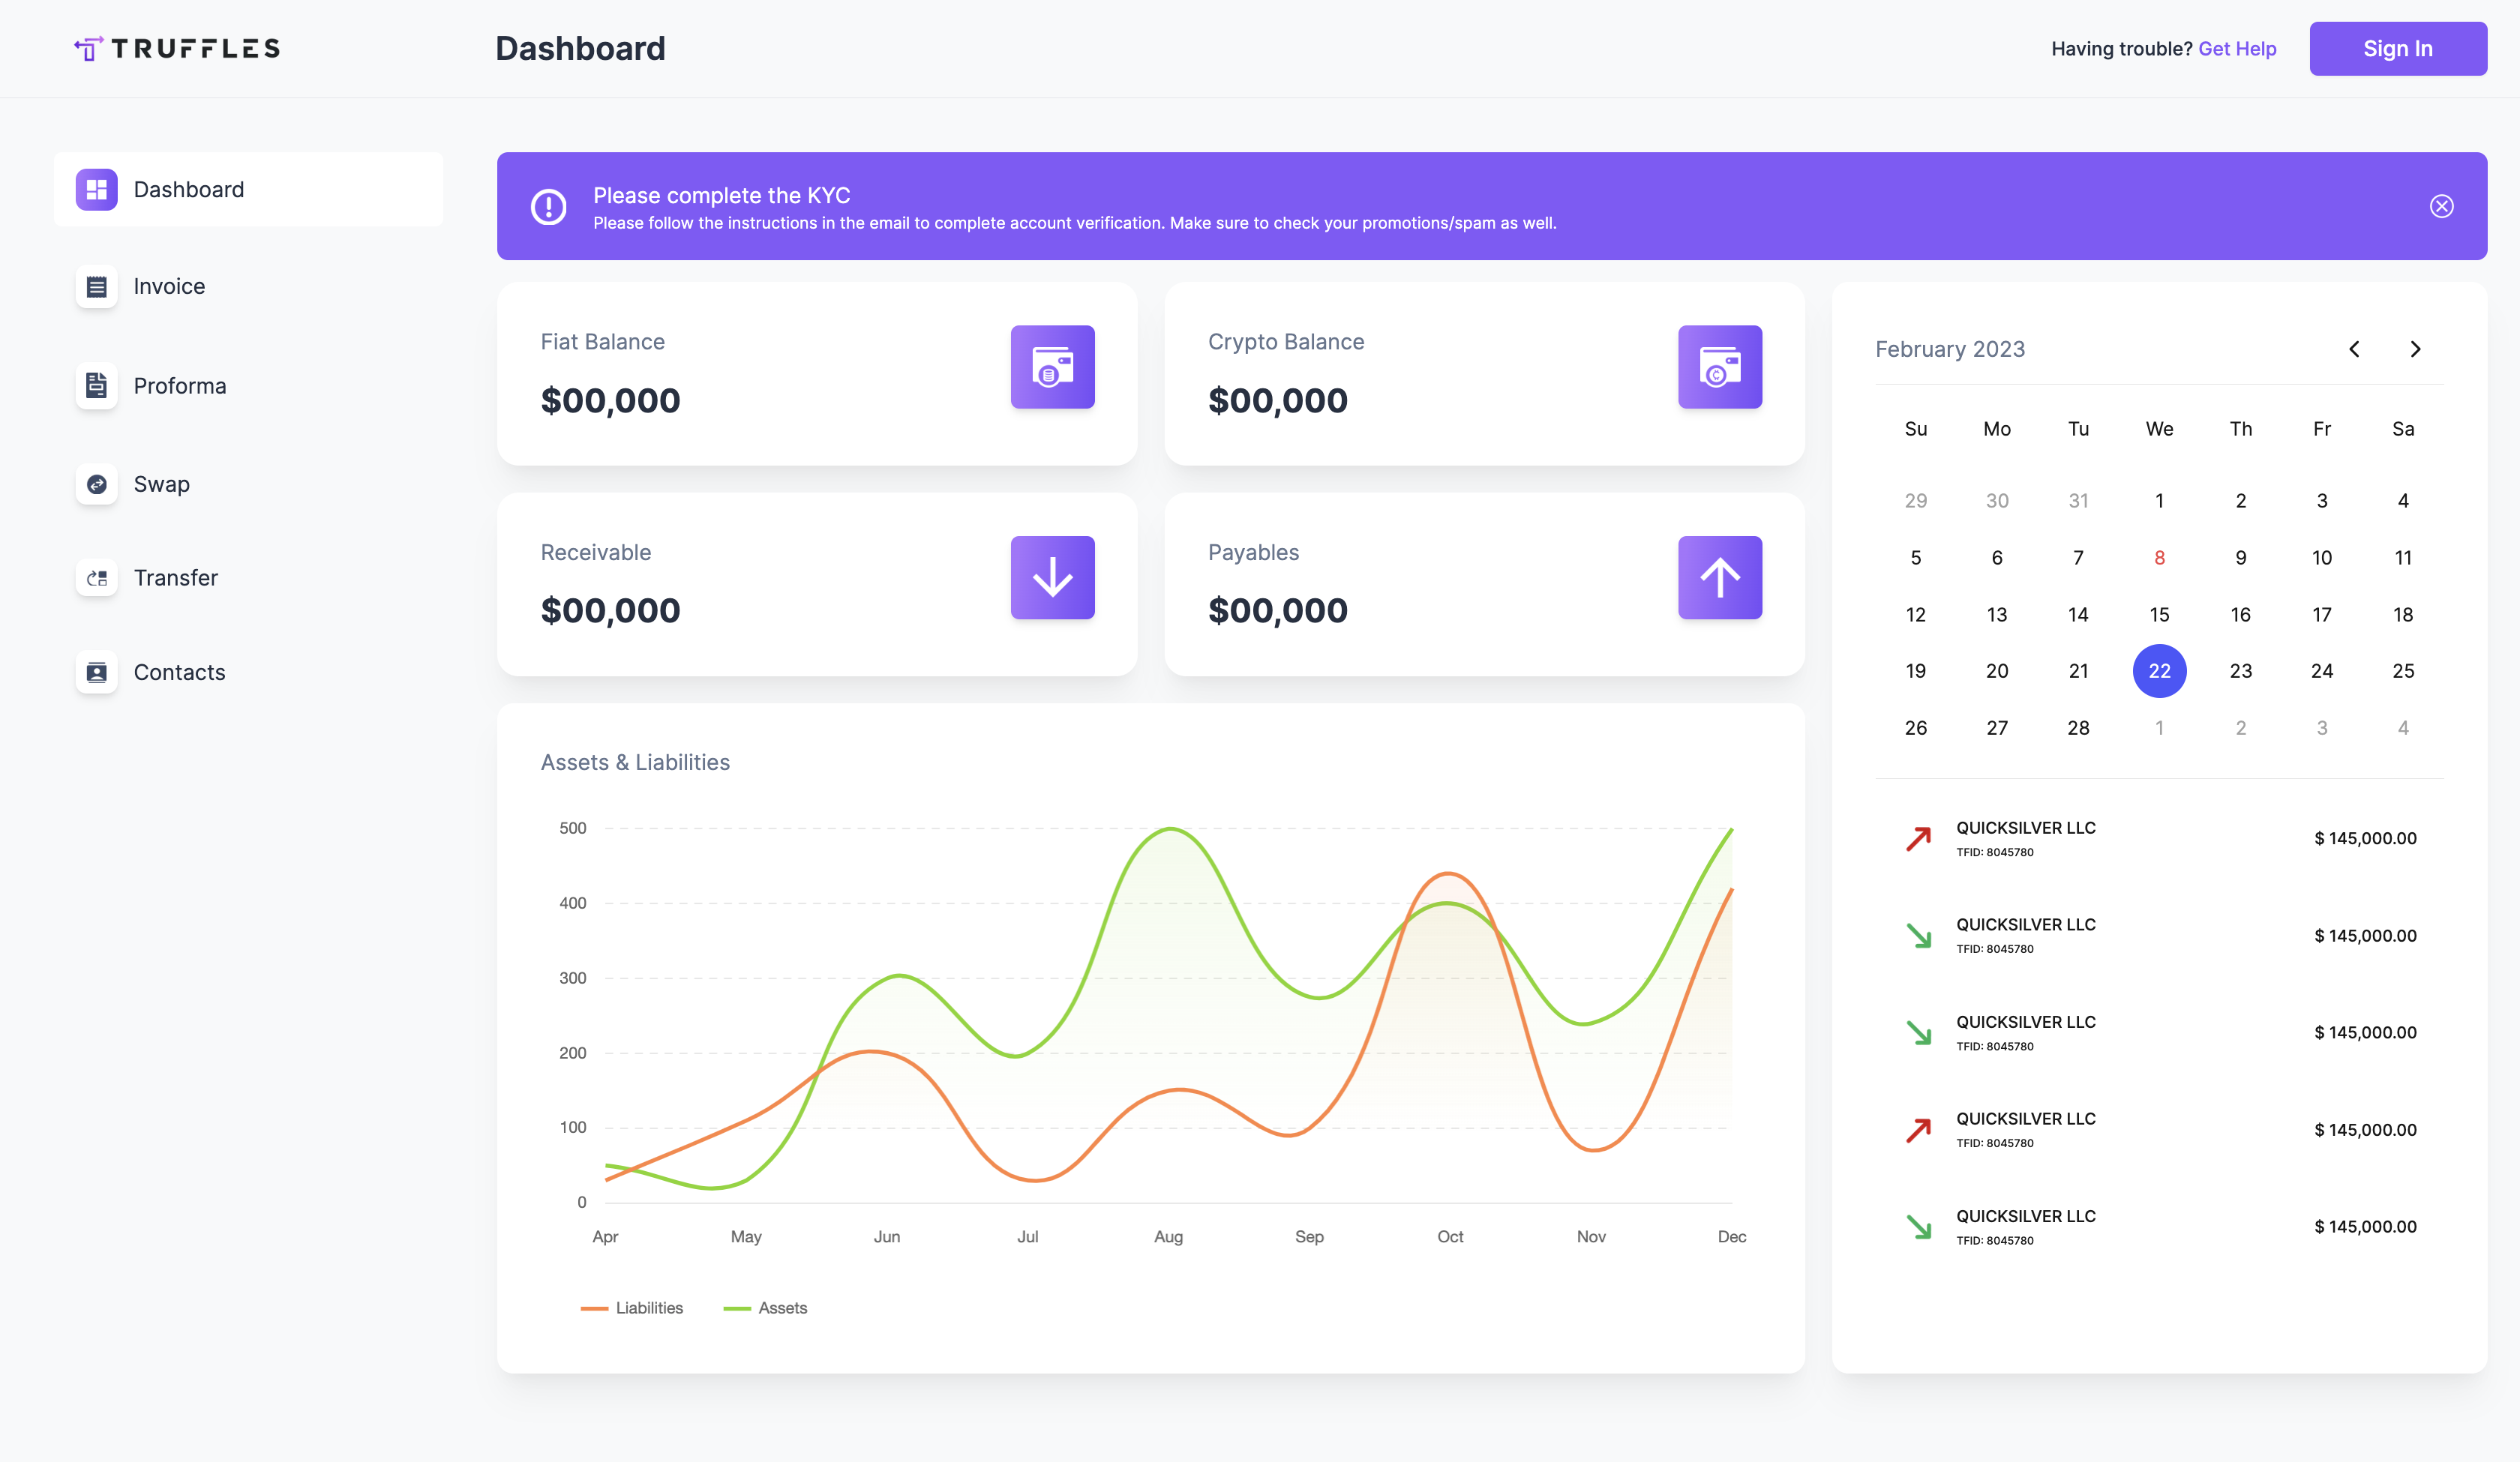Click the Receivable down-arrow icon
The image size is (2520, 1462).
[1052, 577]
